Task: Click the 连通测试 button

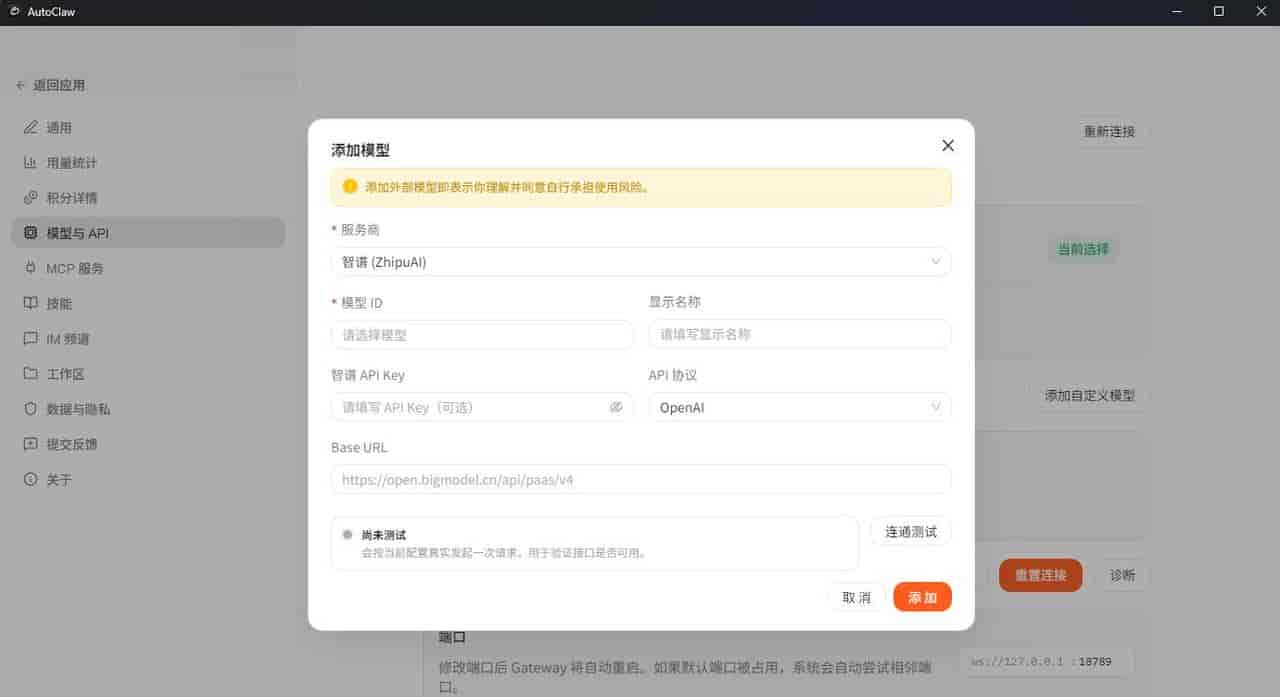Action: [911, 532]
